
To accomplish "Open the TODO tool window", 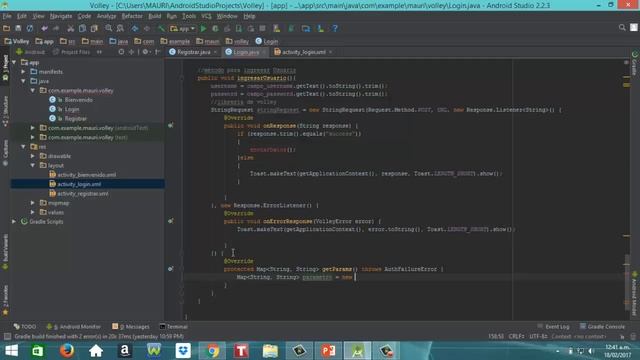I will [25, 327].
